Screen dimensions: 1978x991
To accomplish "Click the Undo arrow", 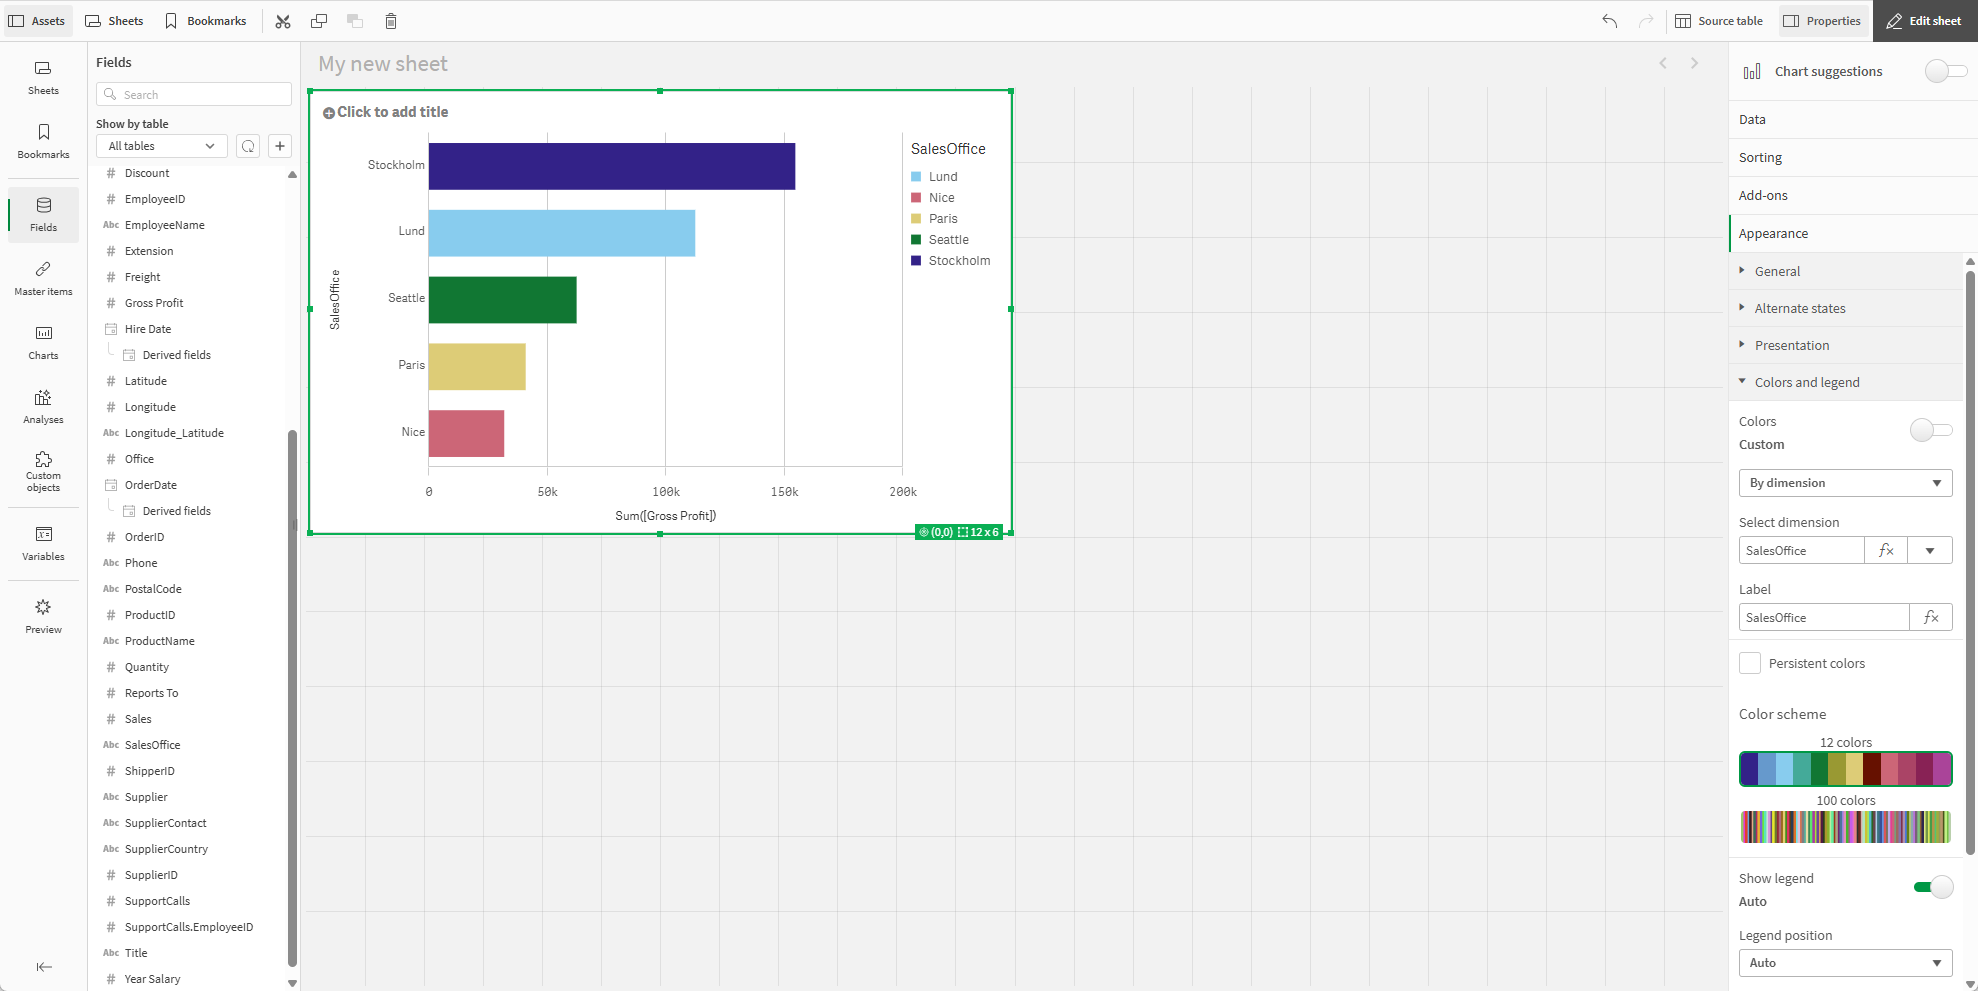I will [1609, 20].
